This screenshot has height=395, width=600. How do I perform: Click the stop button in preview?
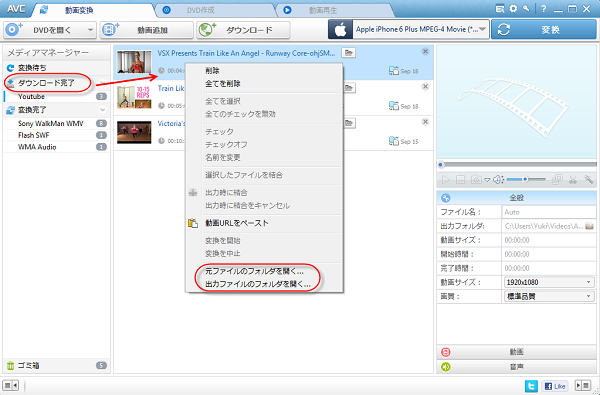[x=460, y=180]
